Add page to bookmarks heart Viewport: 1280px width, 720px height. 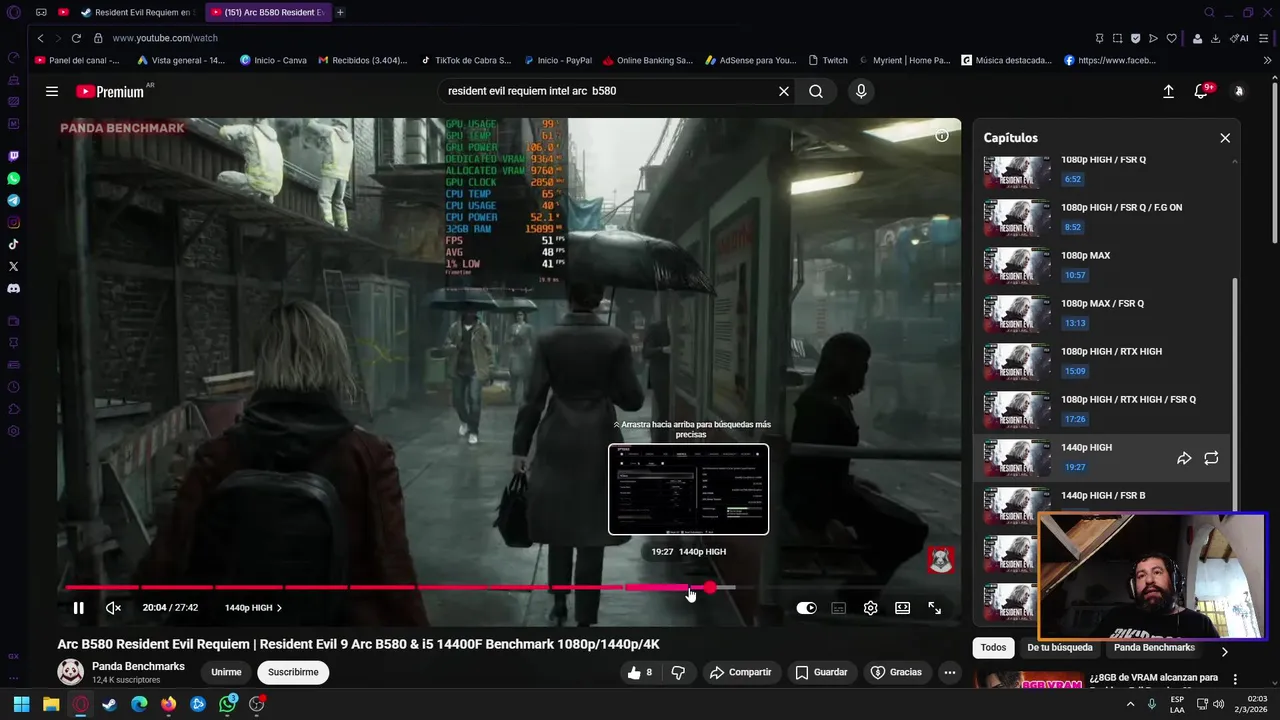(1171, 38)
